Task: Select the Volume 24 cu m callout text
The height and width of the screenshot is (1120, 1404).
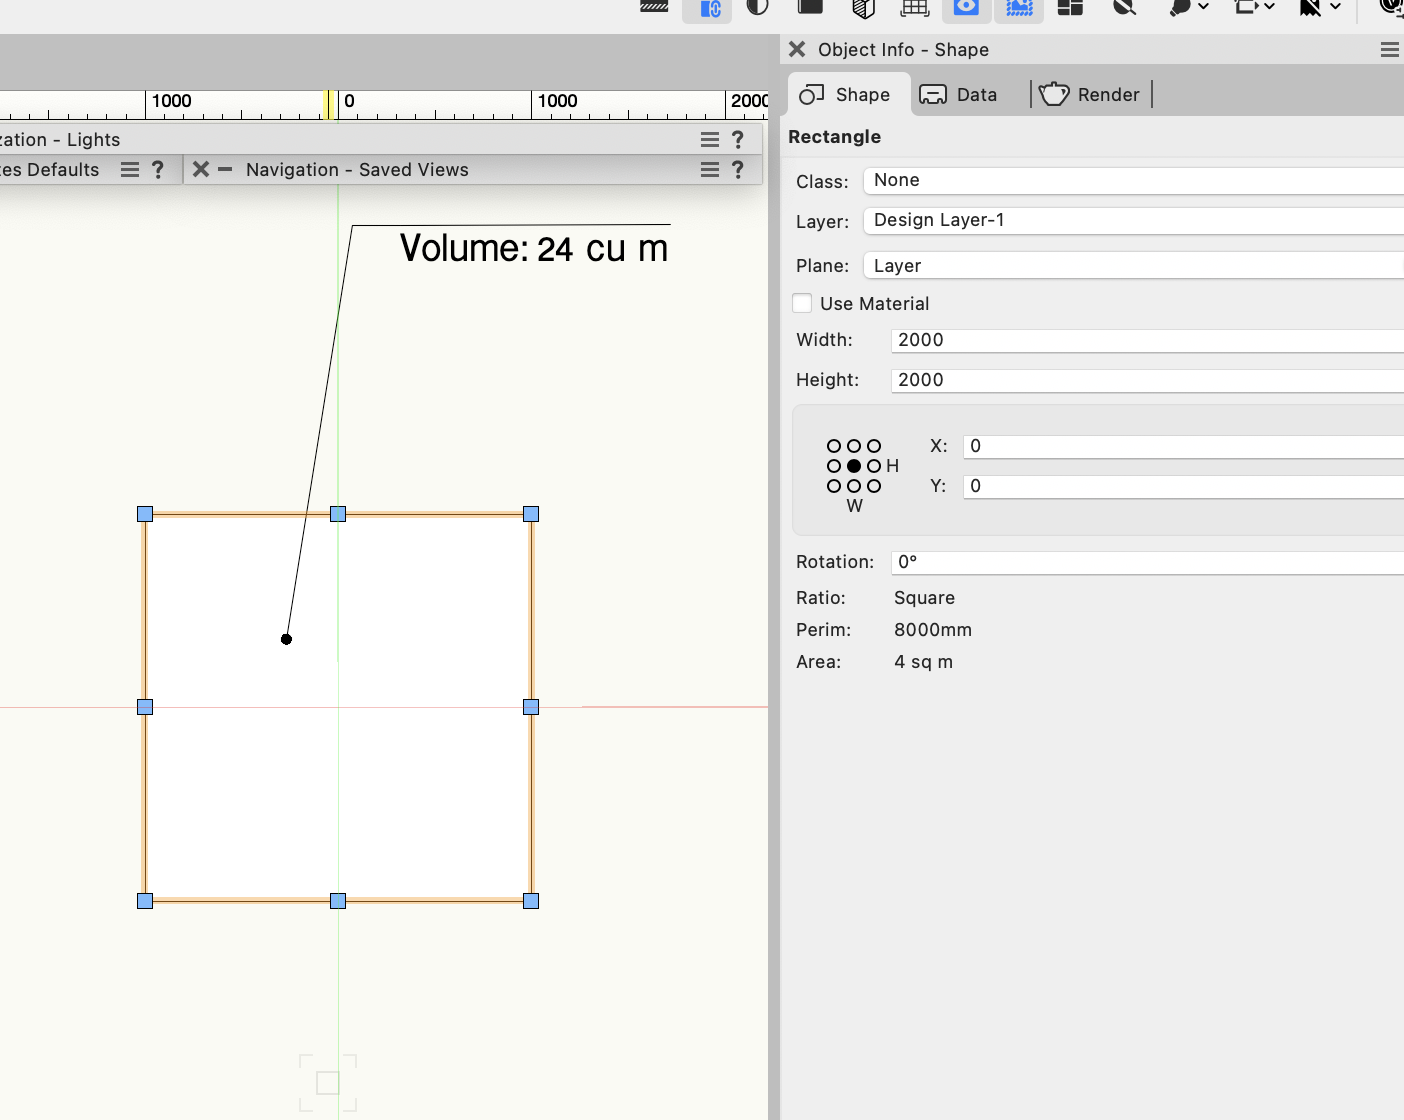Action: point(533,249)
